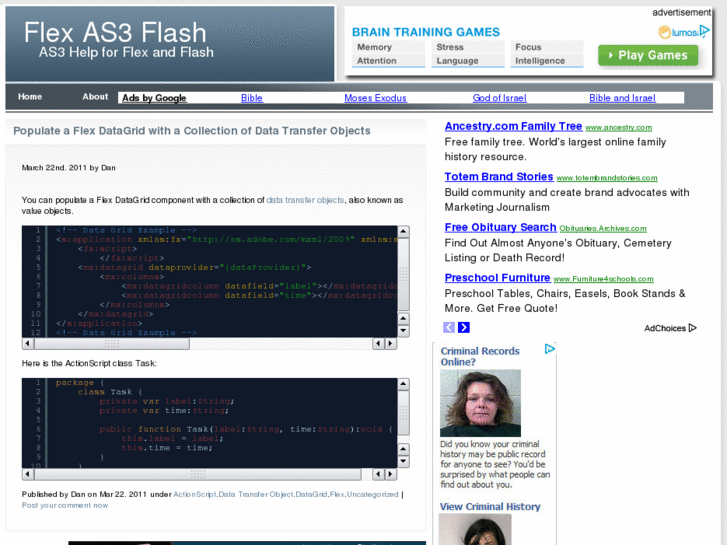
Task: Open Free Obituary Search ad
Action: [500, 227]
